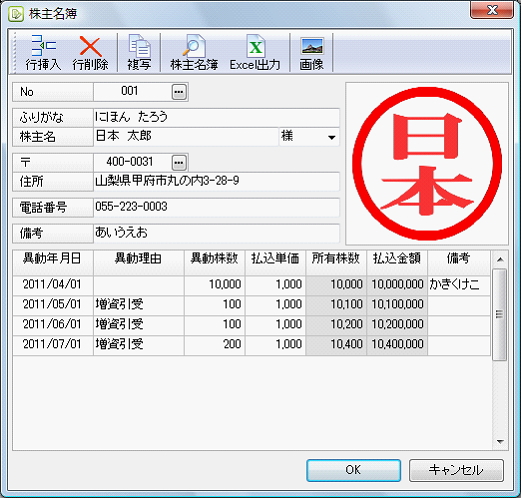Click the 電話番号 phone number field
This screenshot has width=521, height=498.
(x=216, y=207)
